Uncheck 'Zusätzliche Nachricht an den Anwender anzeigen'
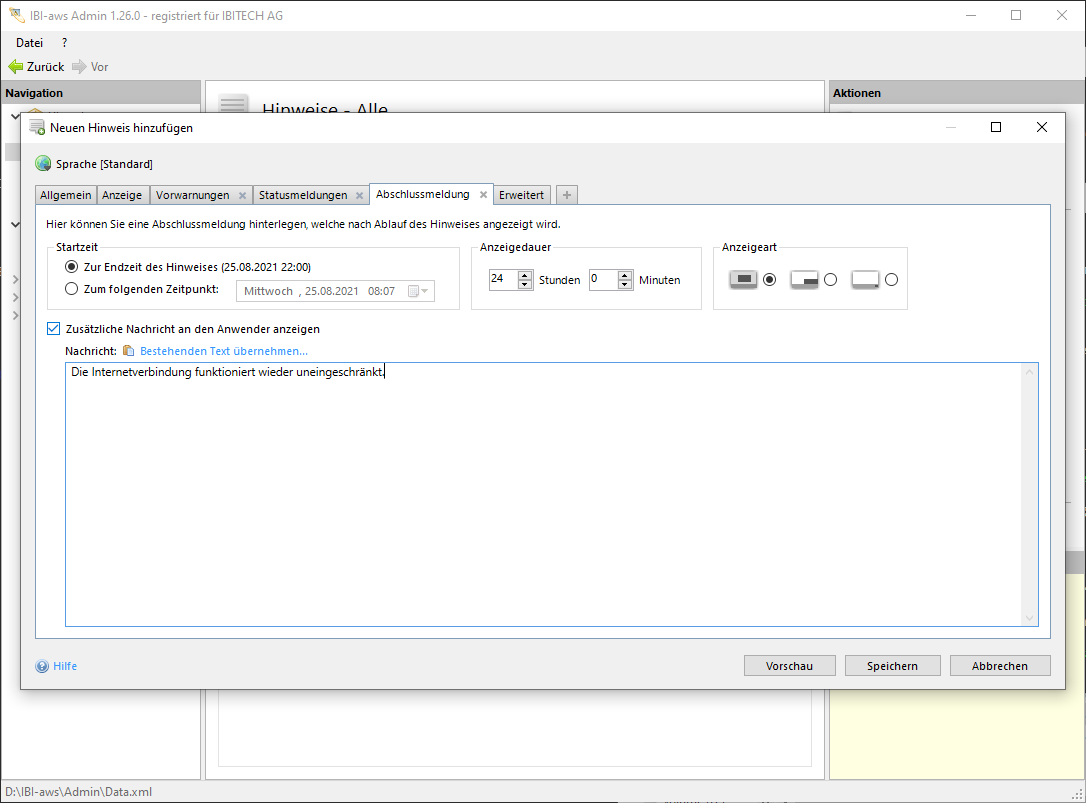 (53, 328)
